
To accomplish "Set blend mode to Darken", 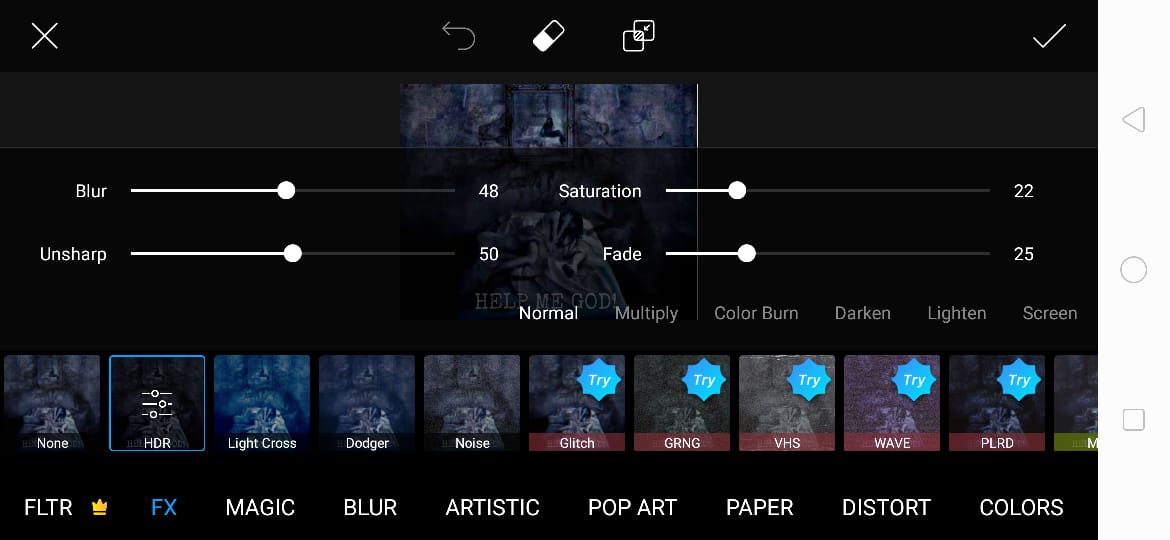I will tap(863, 313).
